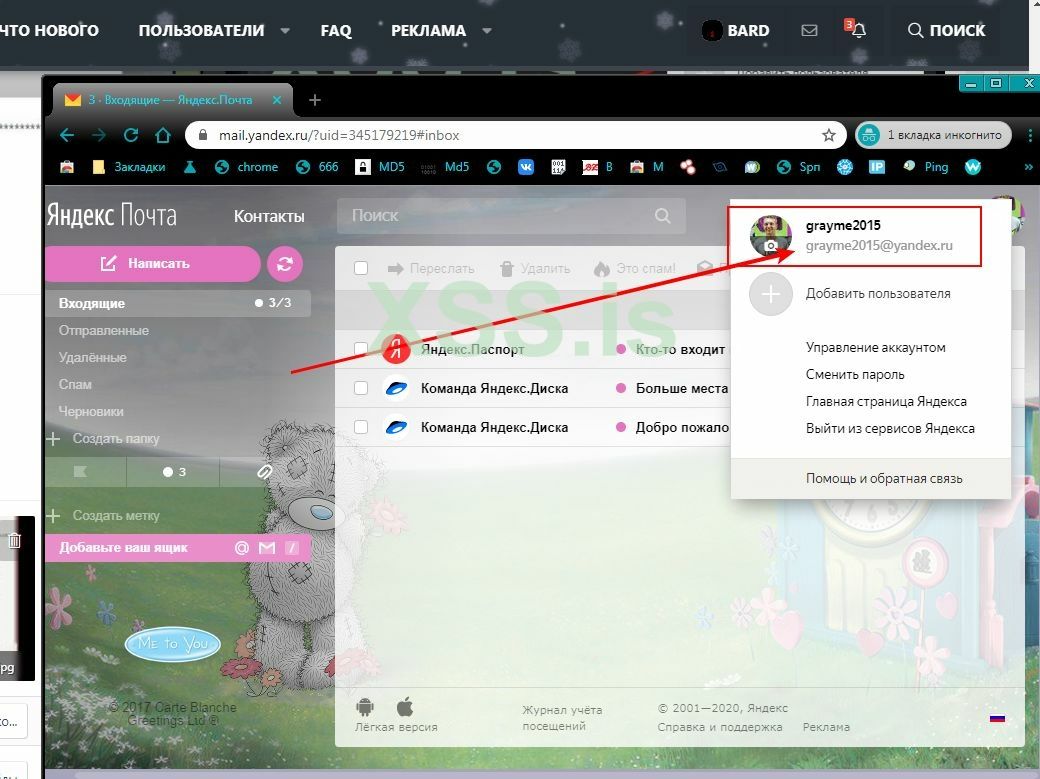Screen dimensions: 1040x779
Task: Select Управление аккаунтом menu entry
Action: tap(875, 347)
